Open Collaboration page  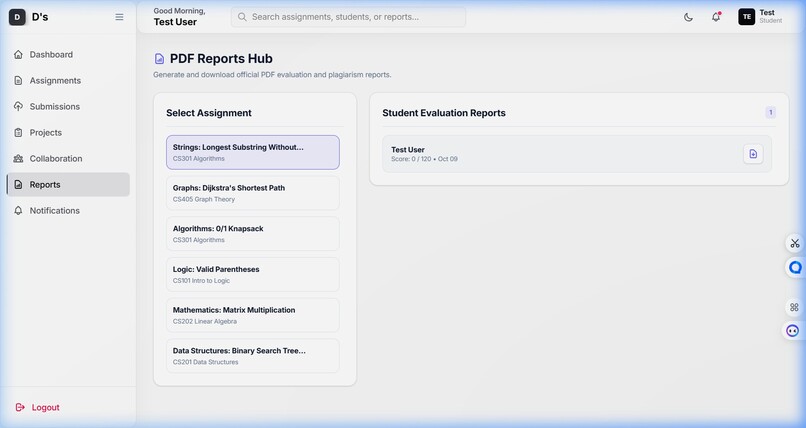[68, 159]
